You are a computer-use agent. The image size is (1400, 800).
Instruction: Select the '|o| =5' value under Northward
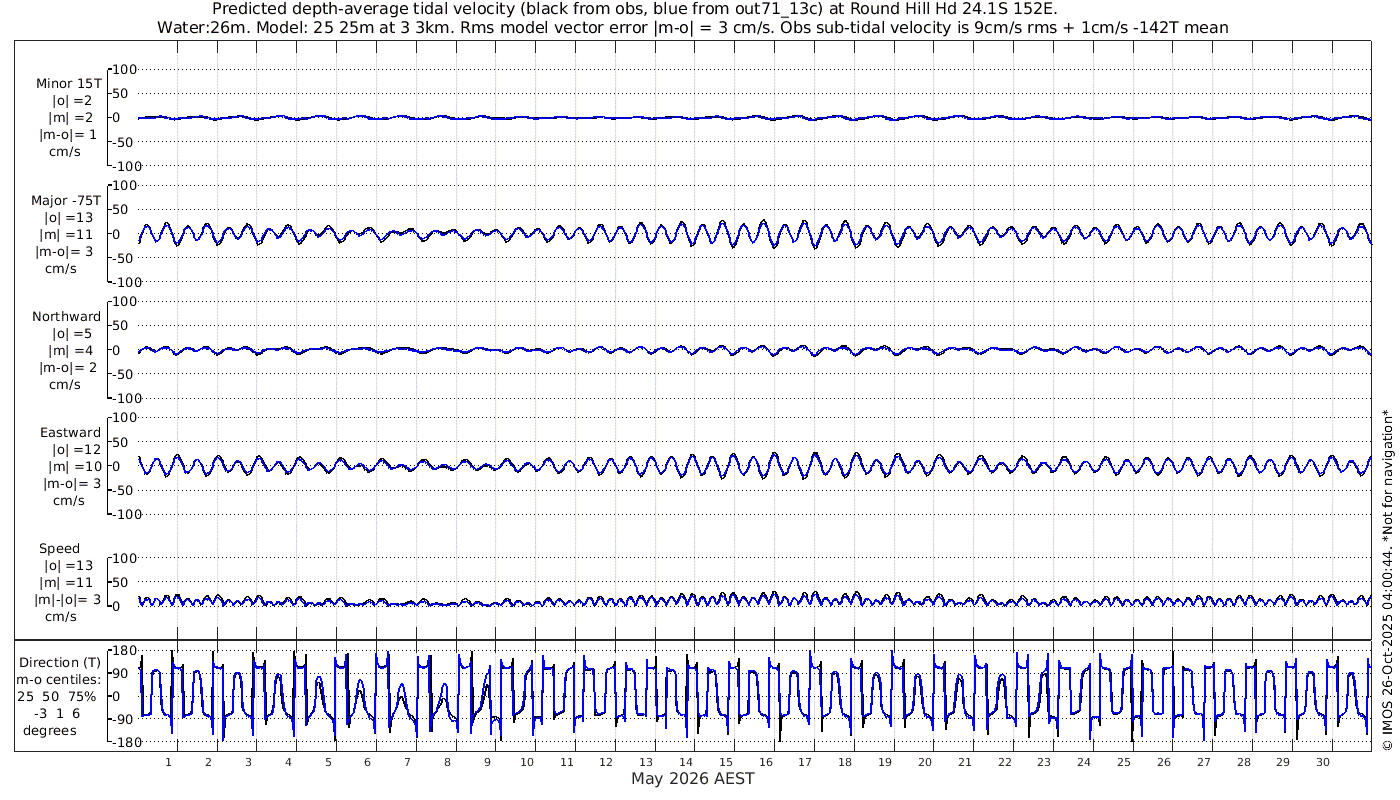tap(72, 333)
